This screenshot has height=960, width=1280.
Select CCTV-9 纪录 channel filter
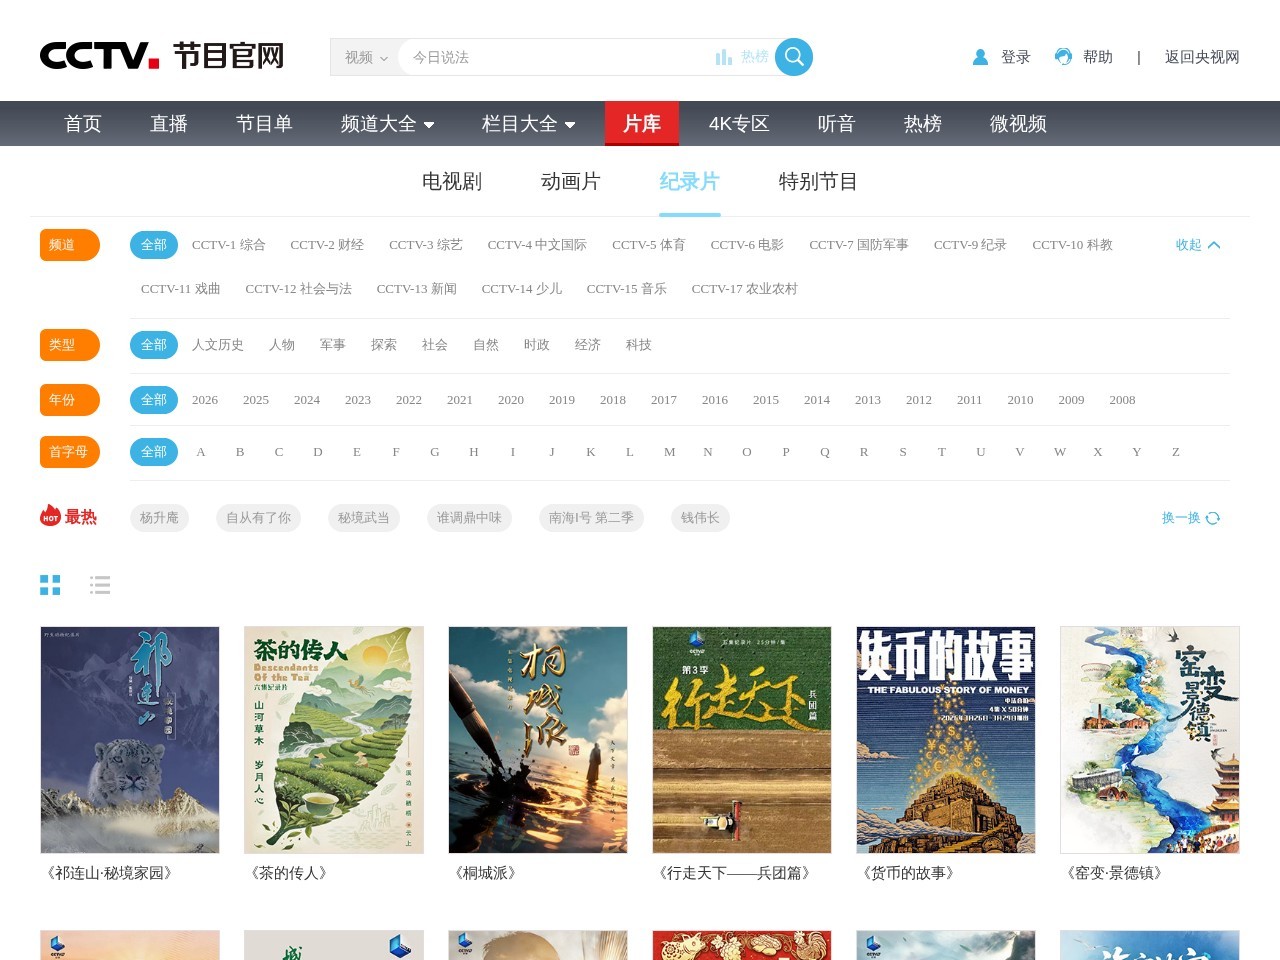coord(969,245)
